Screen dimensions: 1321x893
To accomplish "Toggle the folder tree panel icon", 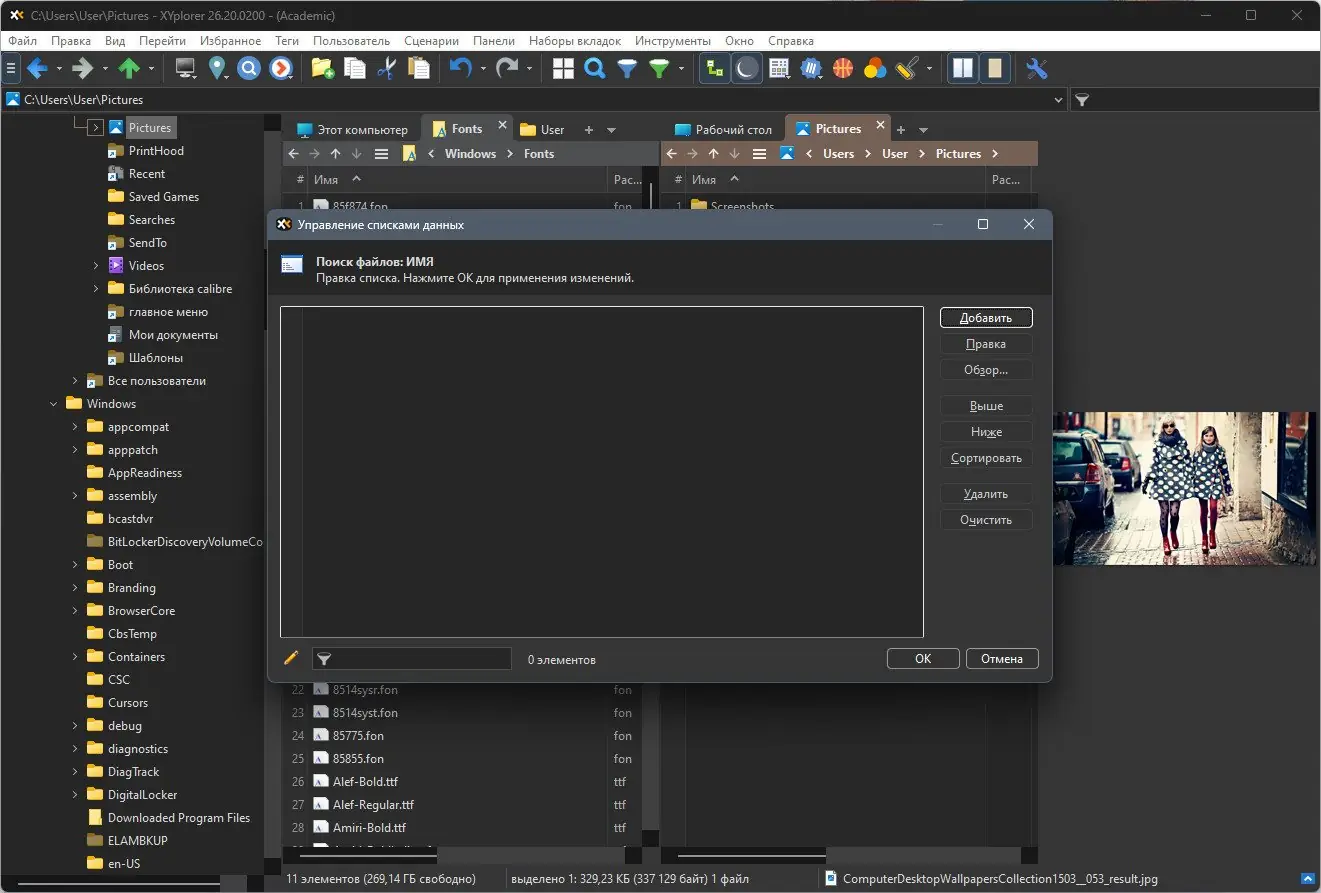I will (714, 68).
